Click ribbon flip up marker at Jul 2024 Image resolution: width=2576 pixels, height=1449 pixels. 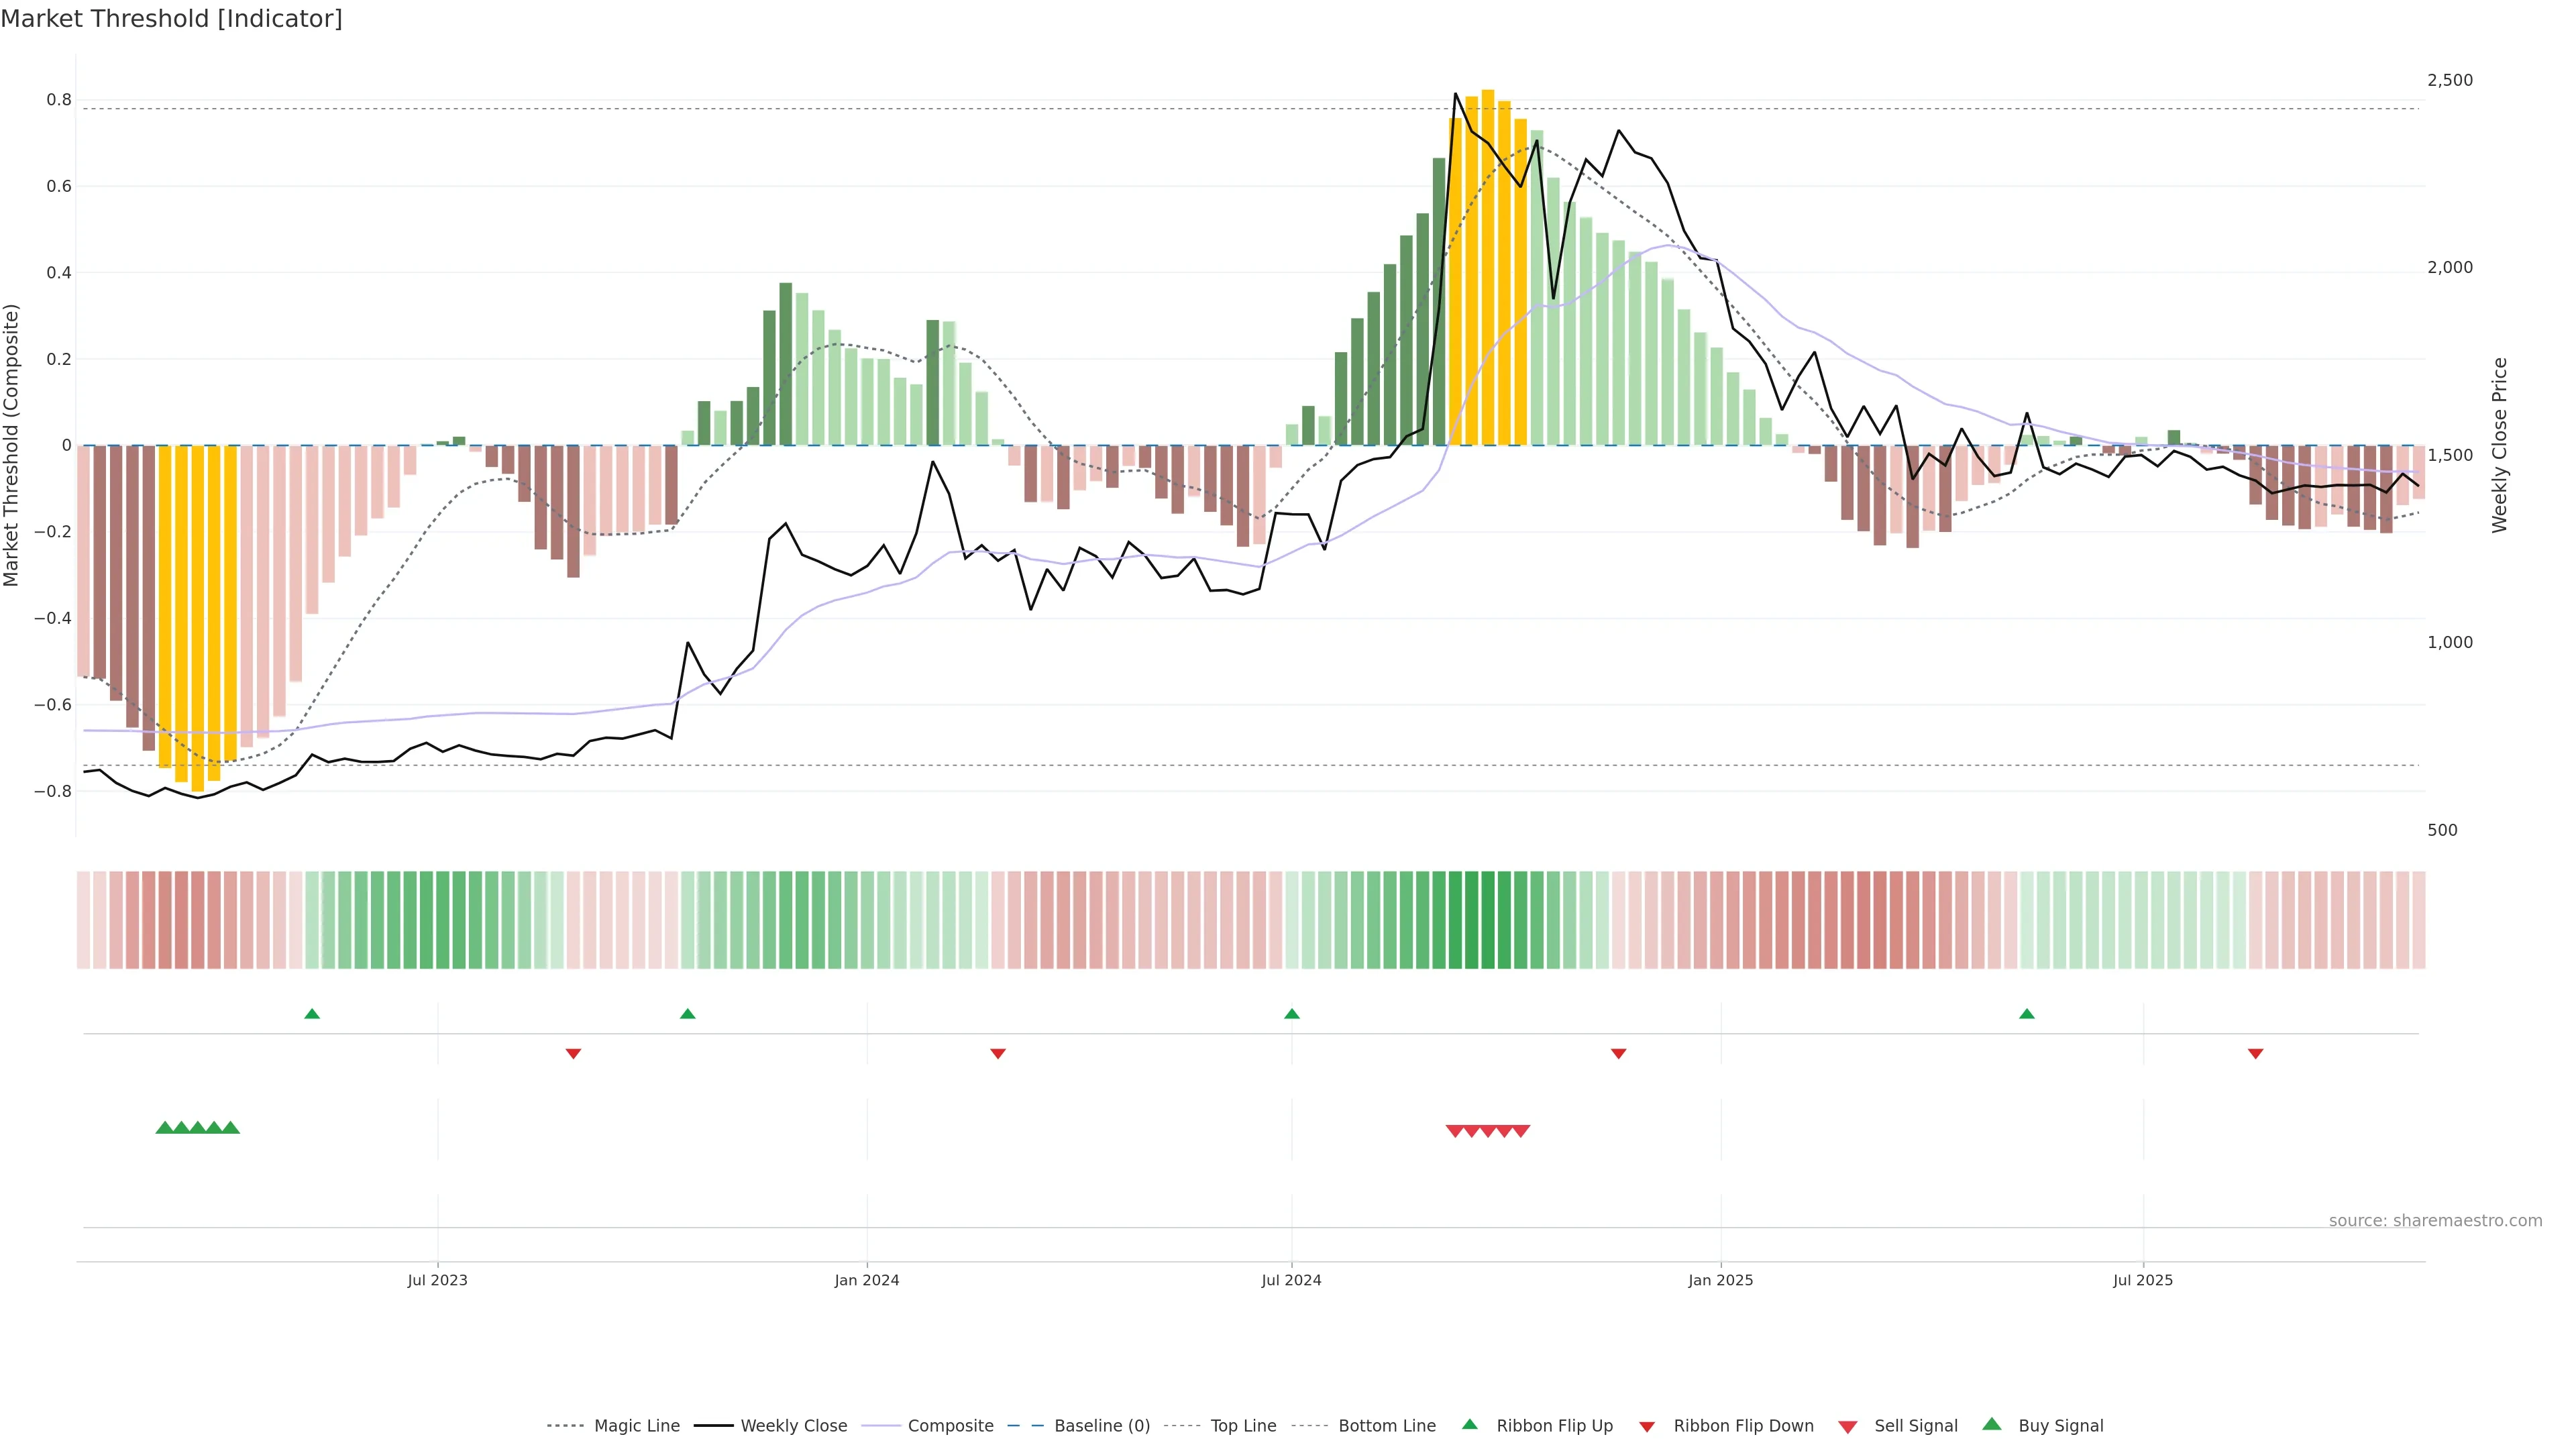click(x=1291, y=1014)
